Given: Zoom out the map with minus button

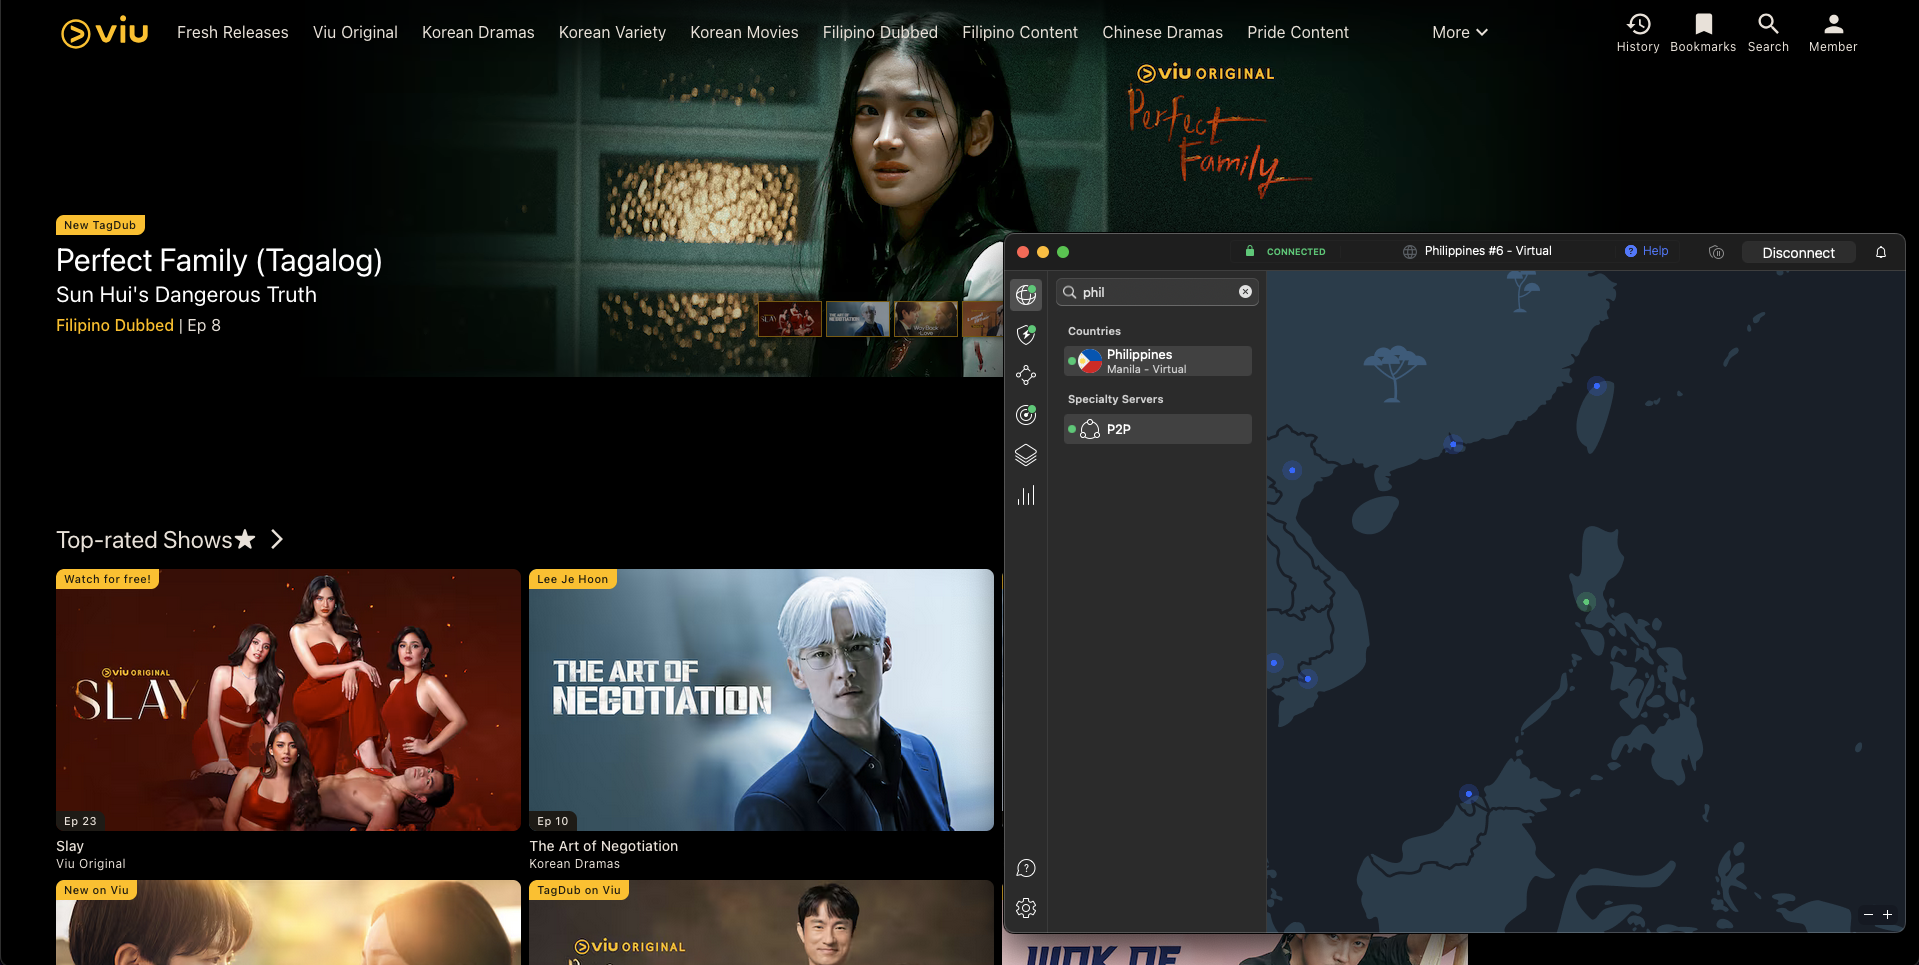Looking at the screenshot, I should point(1868,915).
